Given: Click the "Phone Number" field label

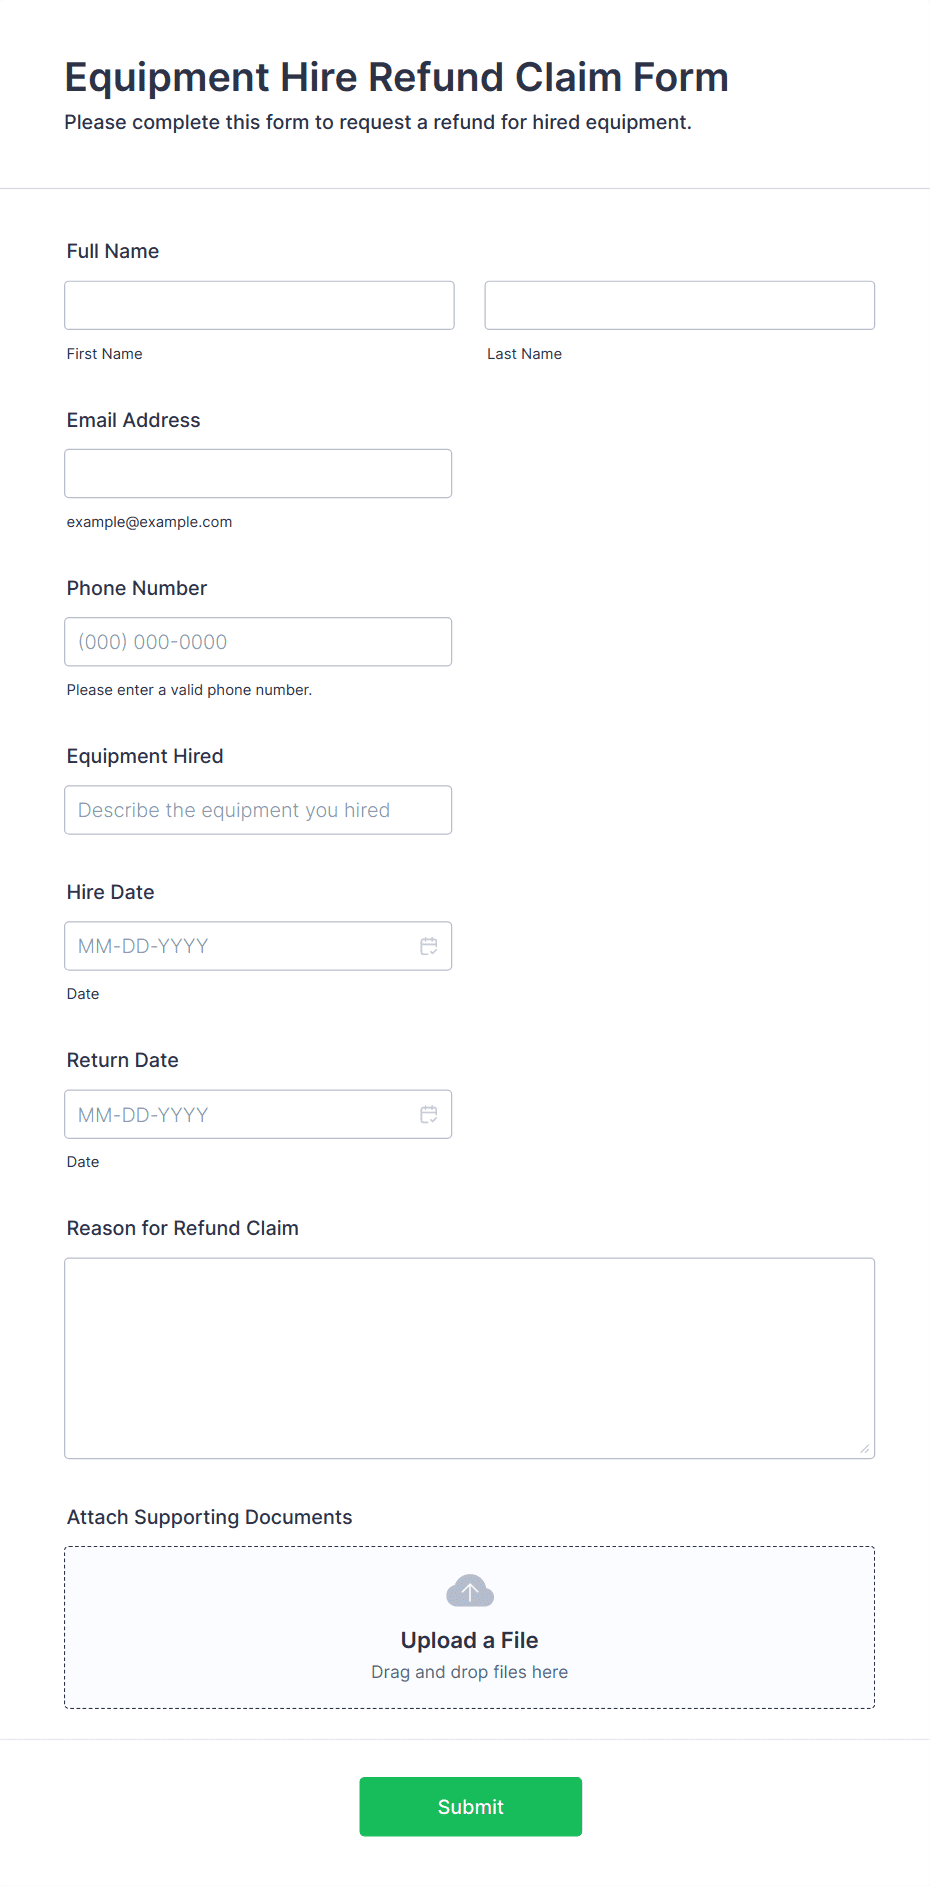Looking at the screenshot, I should click(x=137, y=588).
